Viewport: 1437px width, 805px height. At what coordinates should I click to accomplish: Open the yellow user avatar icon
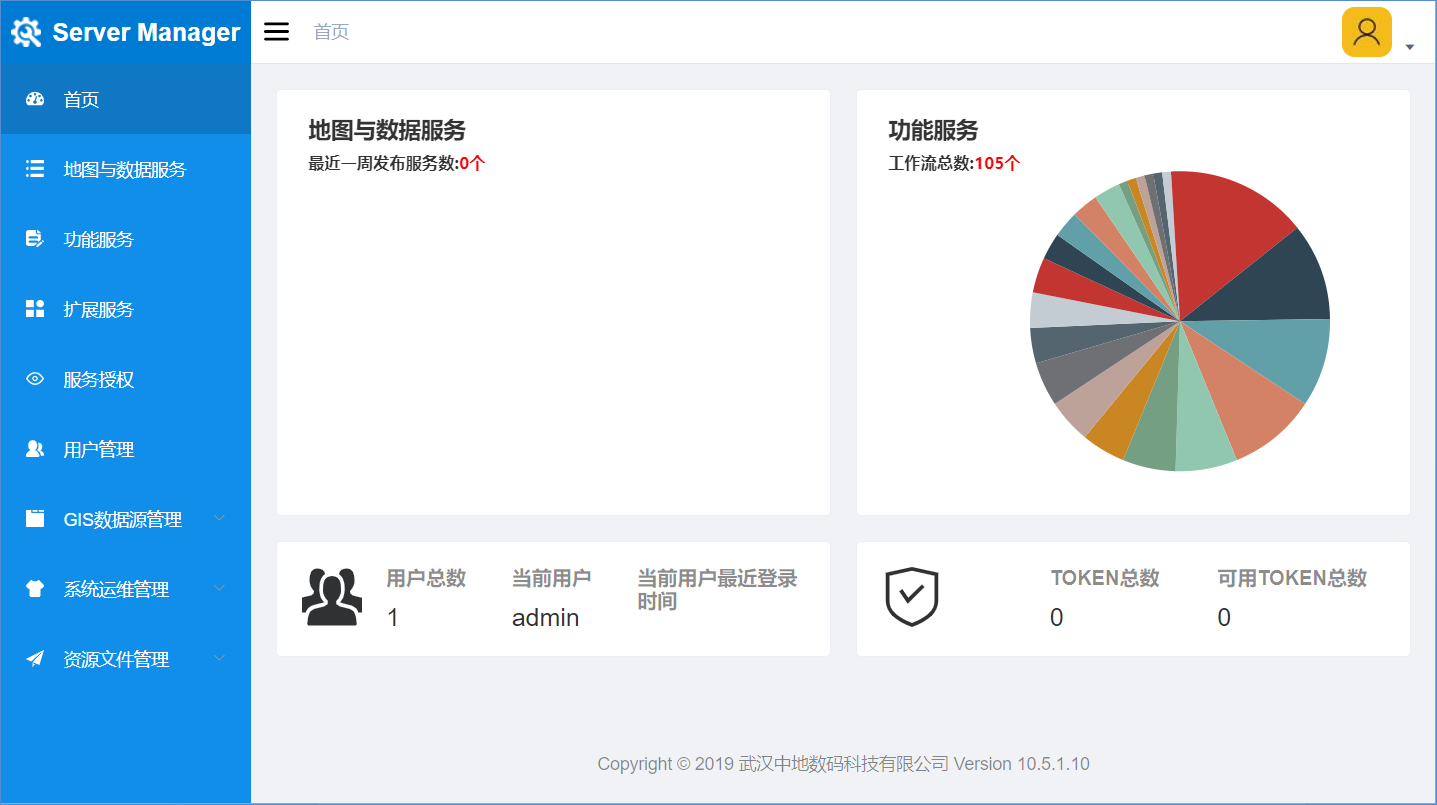point(1366,32)
